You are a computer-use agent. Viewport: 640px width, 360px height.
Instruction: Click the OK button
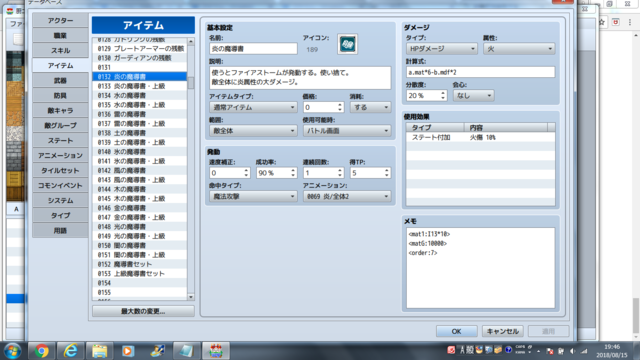pyautogui.click(x=456, y=331)
